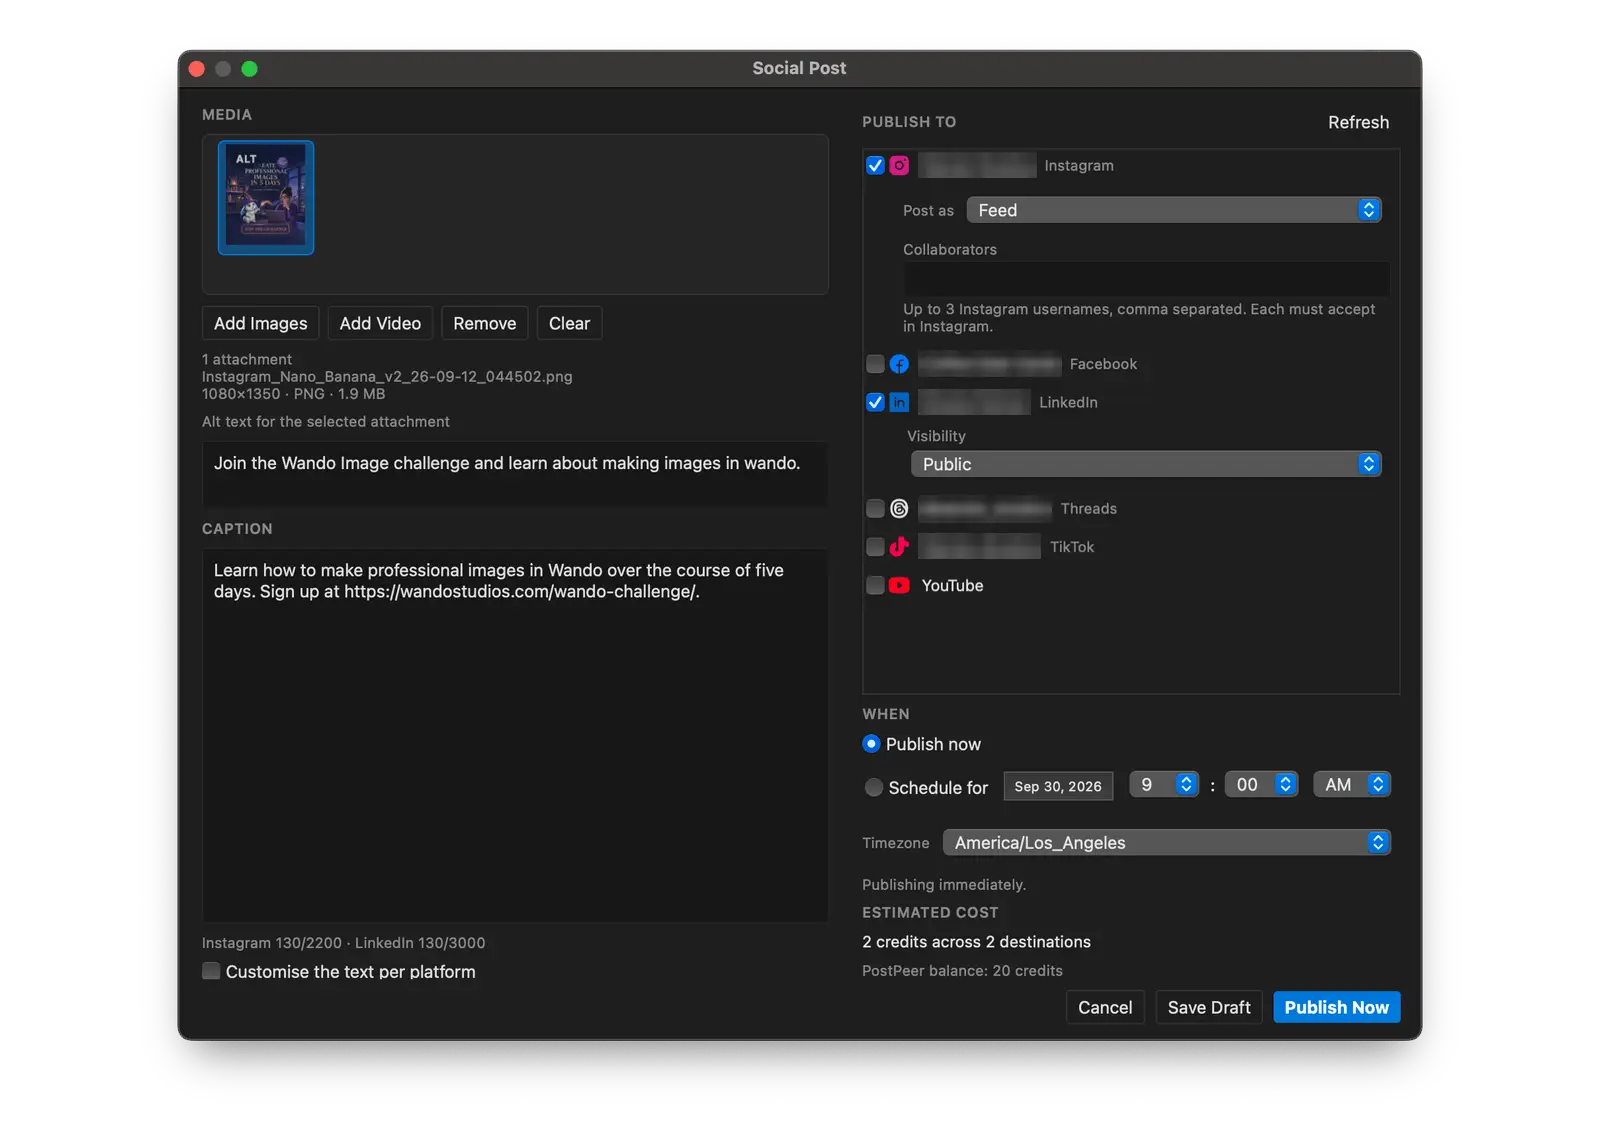Click the hour stepper showing 9
Image resolution: width=1600 pixels, height=1138 pixels.
click(x=1163, y=785)
